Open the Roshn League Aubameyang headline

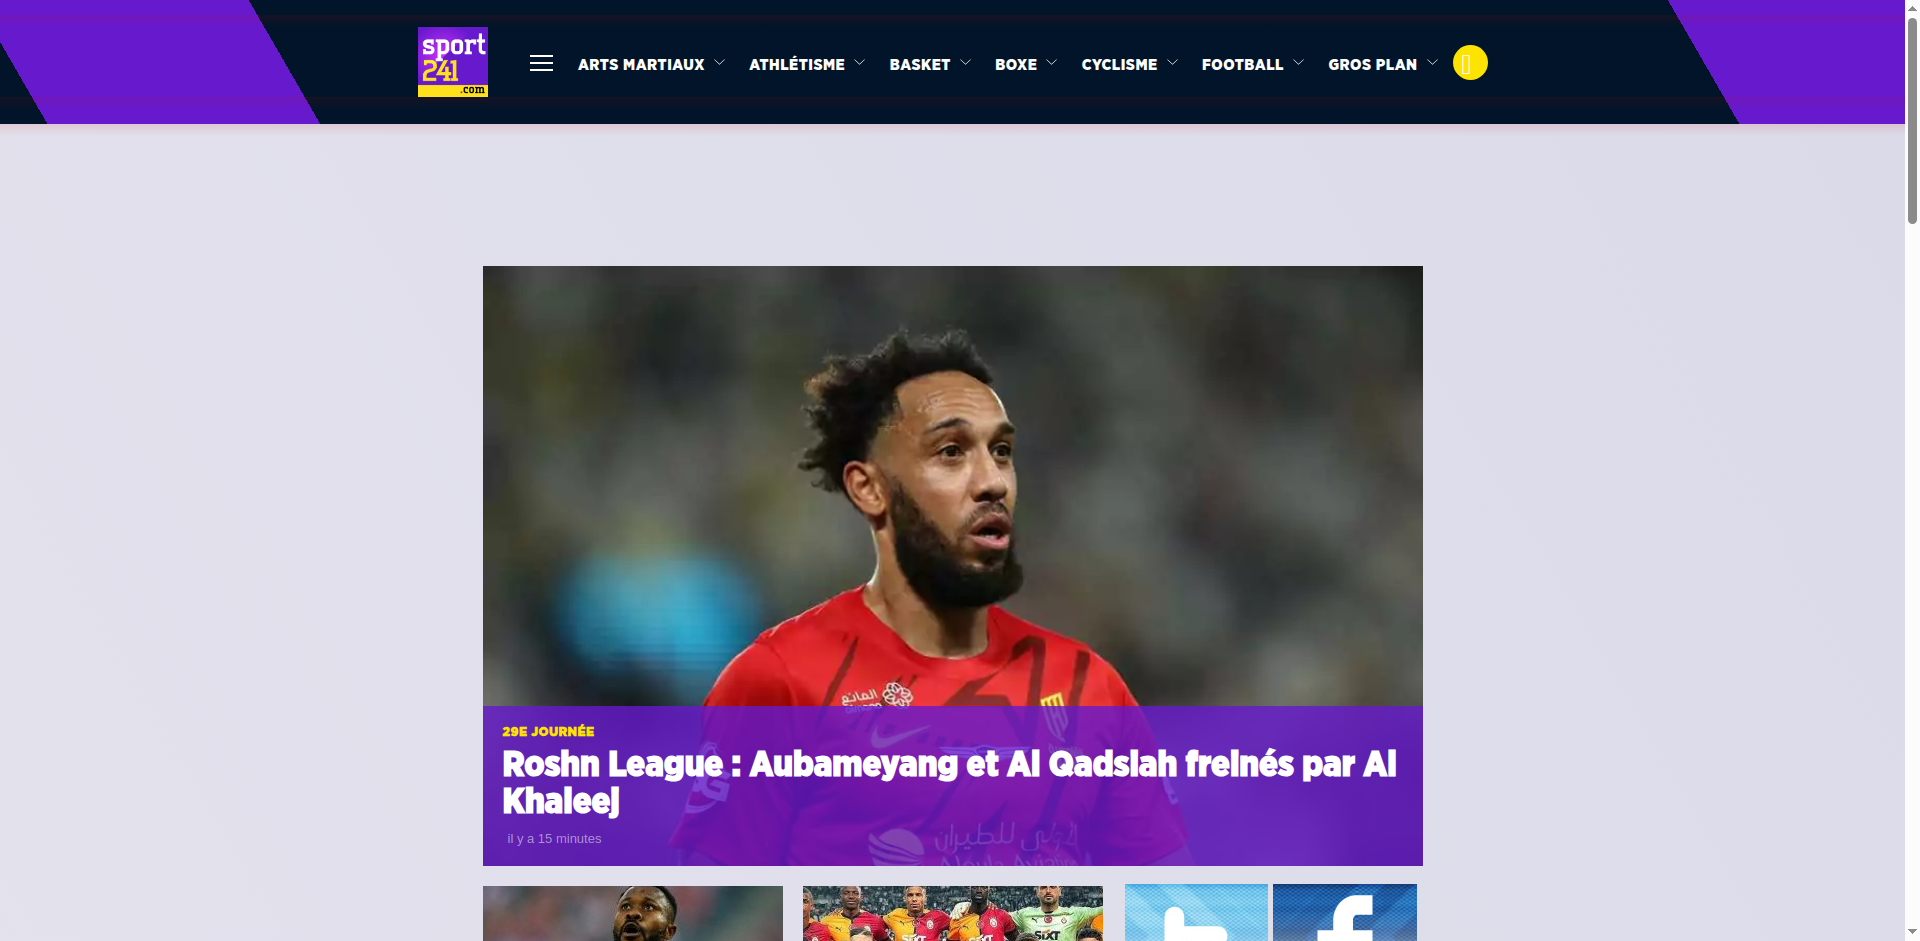point(949,782)
